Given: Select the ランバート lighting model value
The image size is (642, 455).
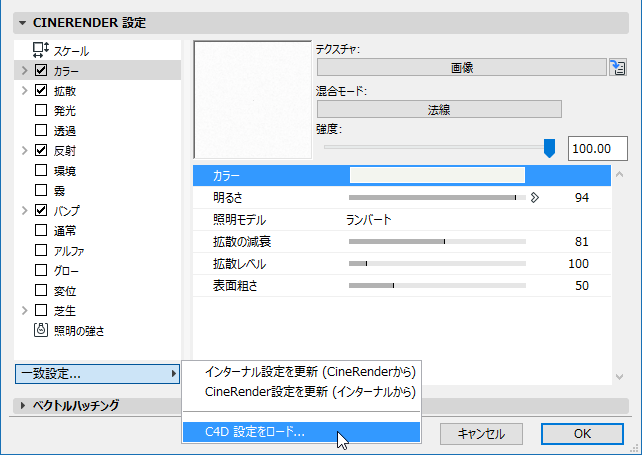Looking at the screenshot, I should [x=368, y=220].
